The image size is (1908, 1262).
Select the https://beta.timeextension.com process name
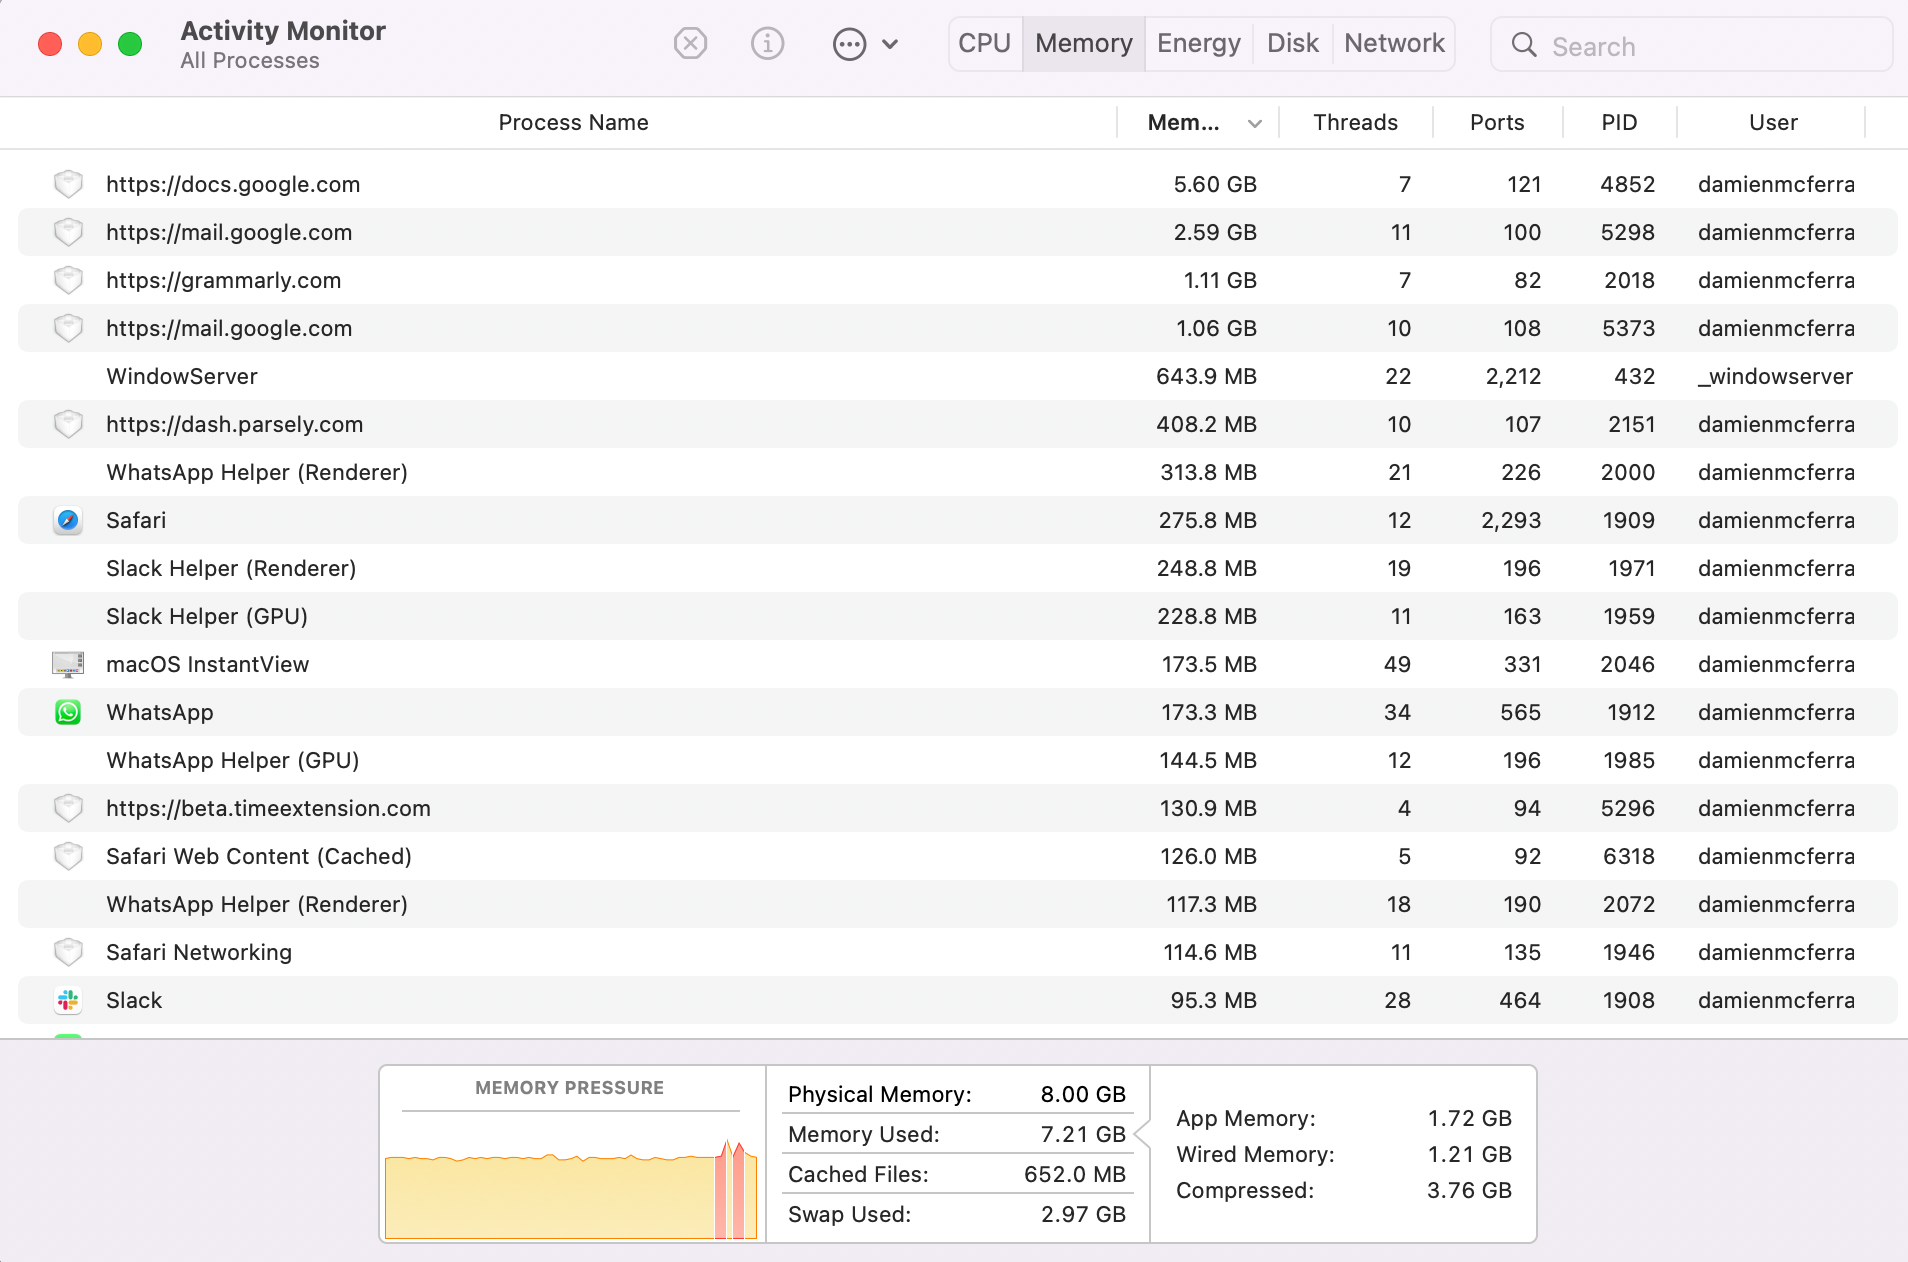(x=269, y=808)
